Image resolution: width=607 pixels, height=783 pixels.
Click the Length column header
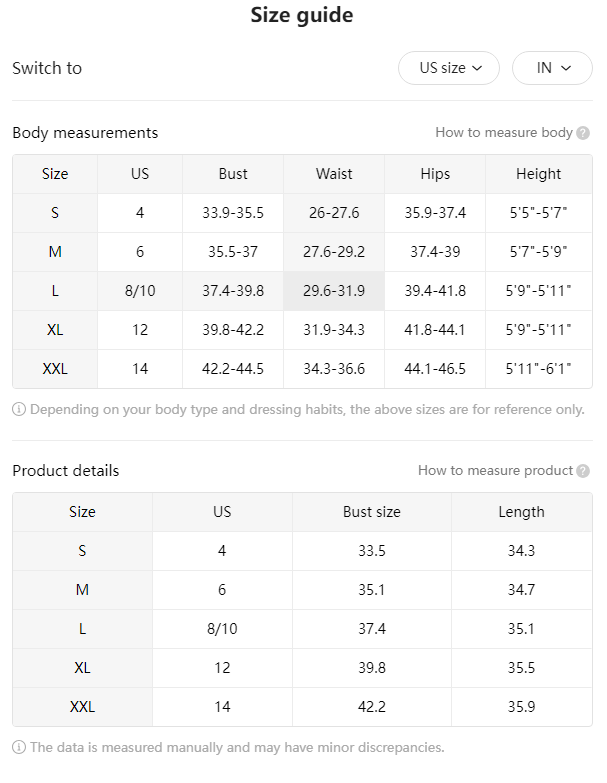[522, 512]
